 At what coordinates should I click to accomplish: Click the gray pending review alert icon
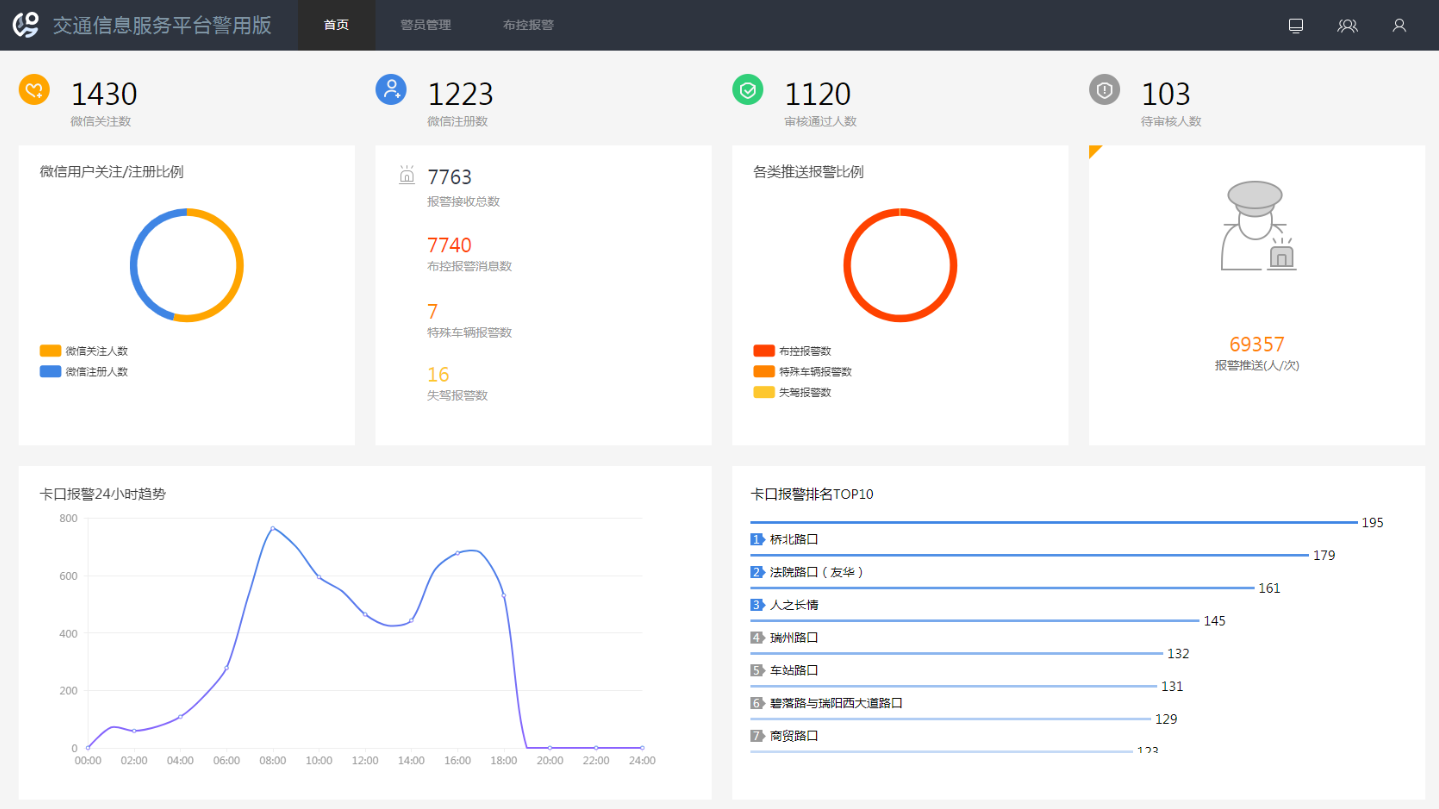coord(1104,90)
